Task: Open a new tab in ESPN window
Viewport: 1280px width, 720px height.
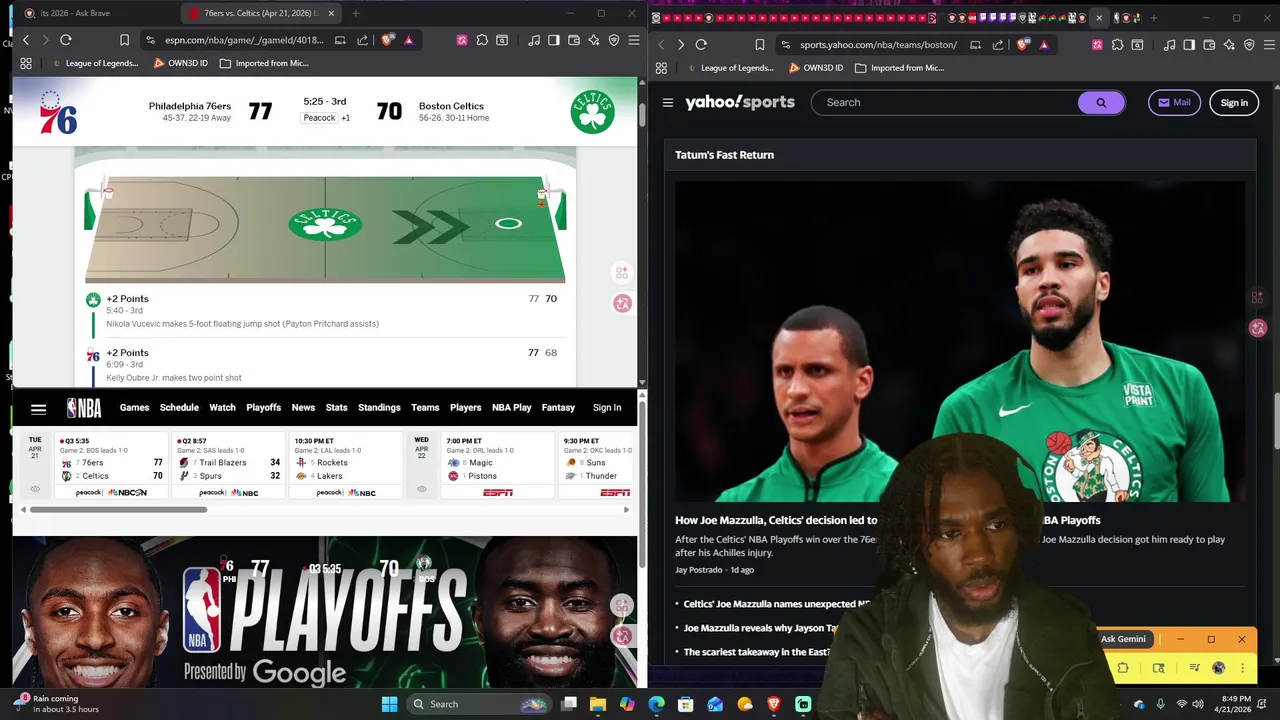Action: (355, 13)
